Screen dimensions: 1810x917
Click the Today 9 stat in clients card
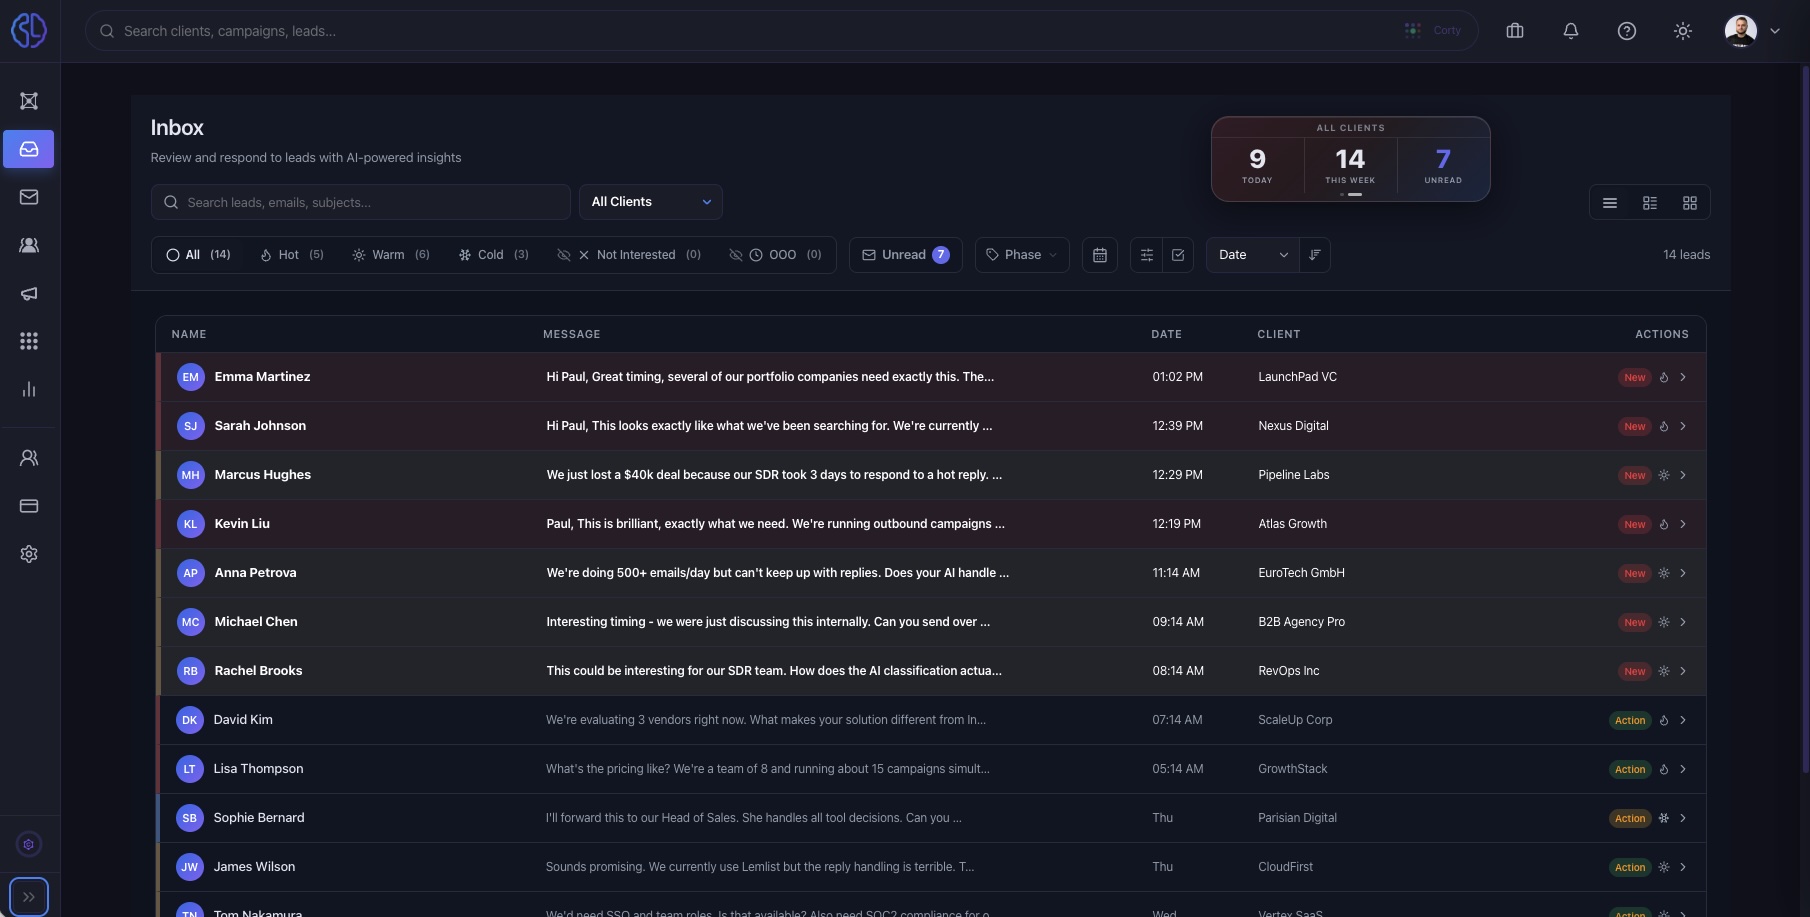pos(1257,165)
